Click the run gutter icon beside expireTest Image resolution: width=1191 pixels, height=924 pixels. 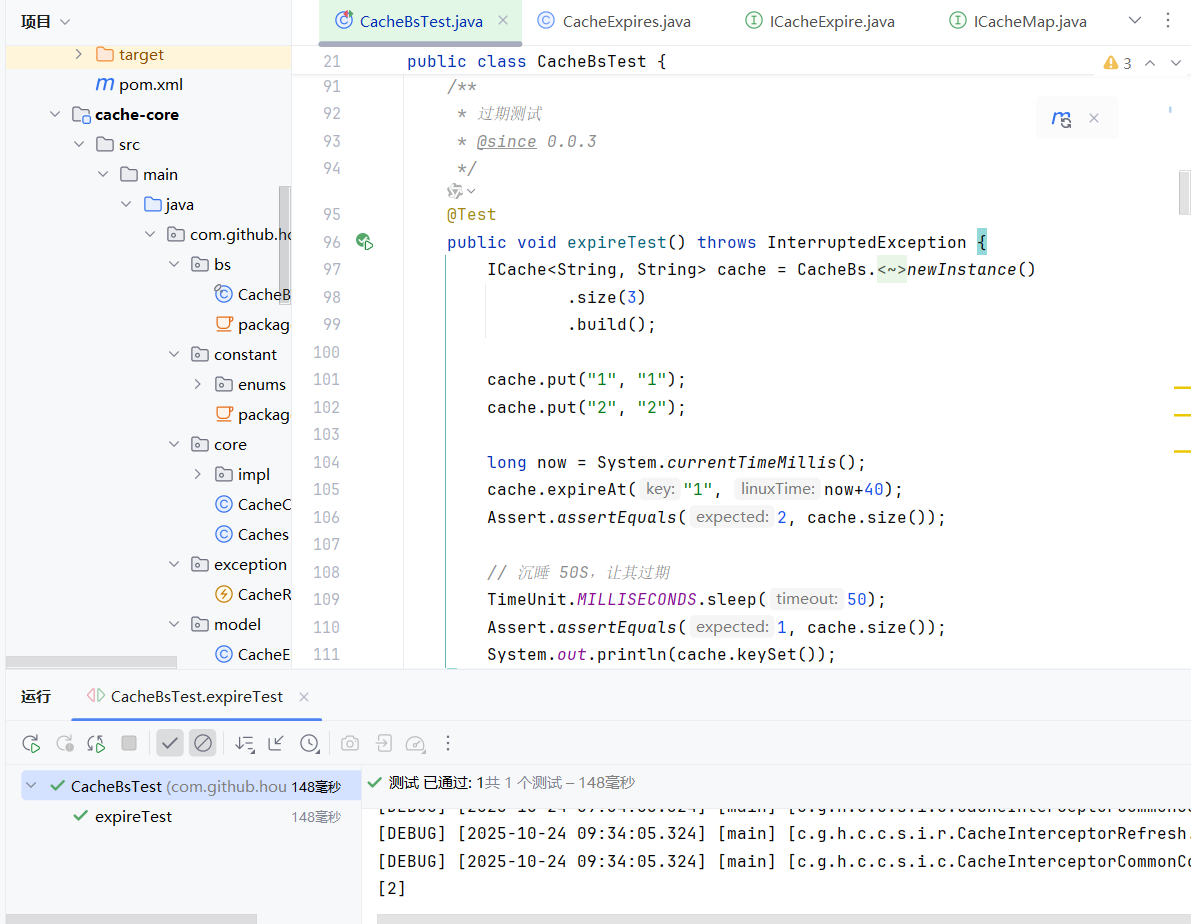pos(364,242)
